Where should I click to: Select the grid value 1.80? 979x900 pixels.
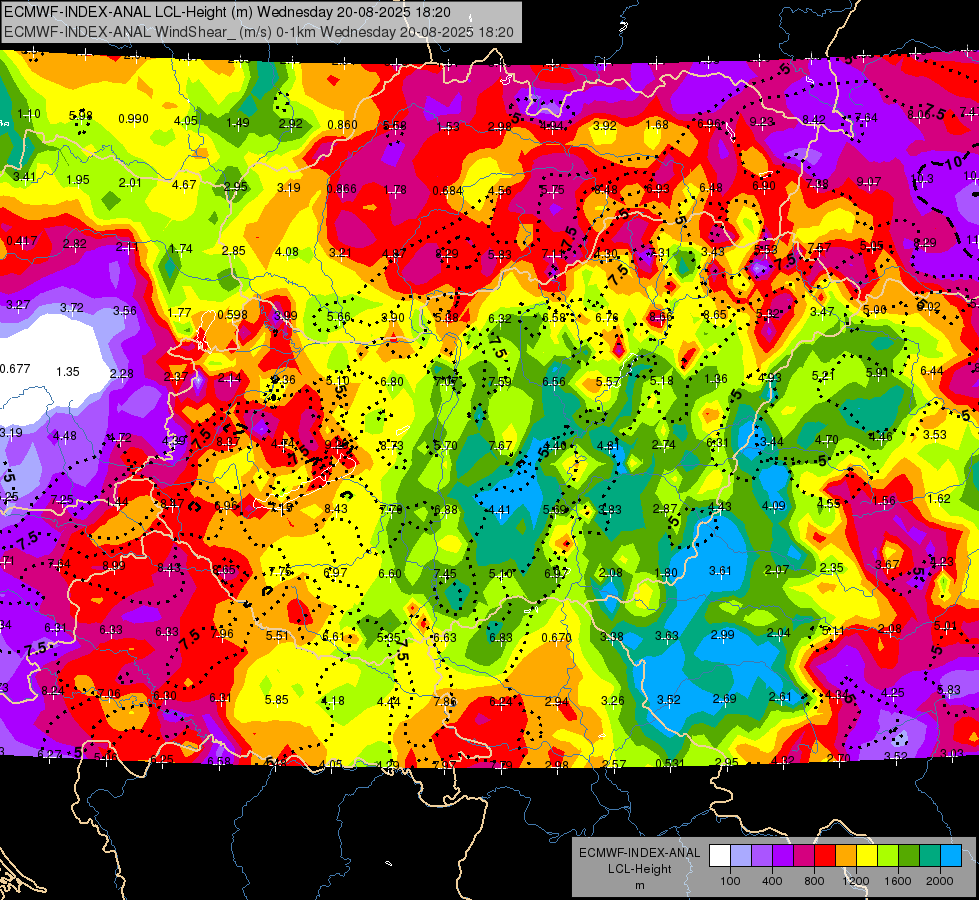(666, 572)
